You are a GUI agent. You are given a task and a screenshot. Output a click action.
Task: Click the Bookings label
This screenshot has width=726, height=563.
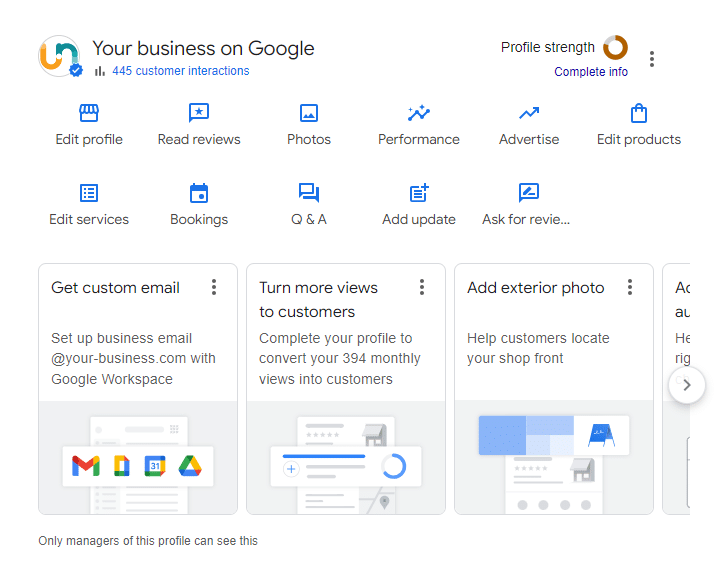[199, 219]
